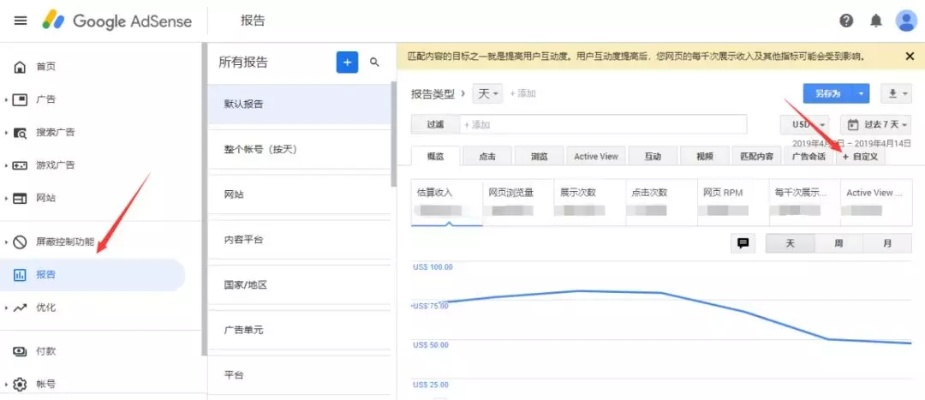Select 内容平台 report
Viewport: 925px width, 400px height.
point(299,240)
